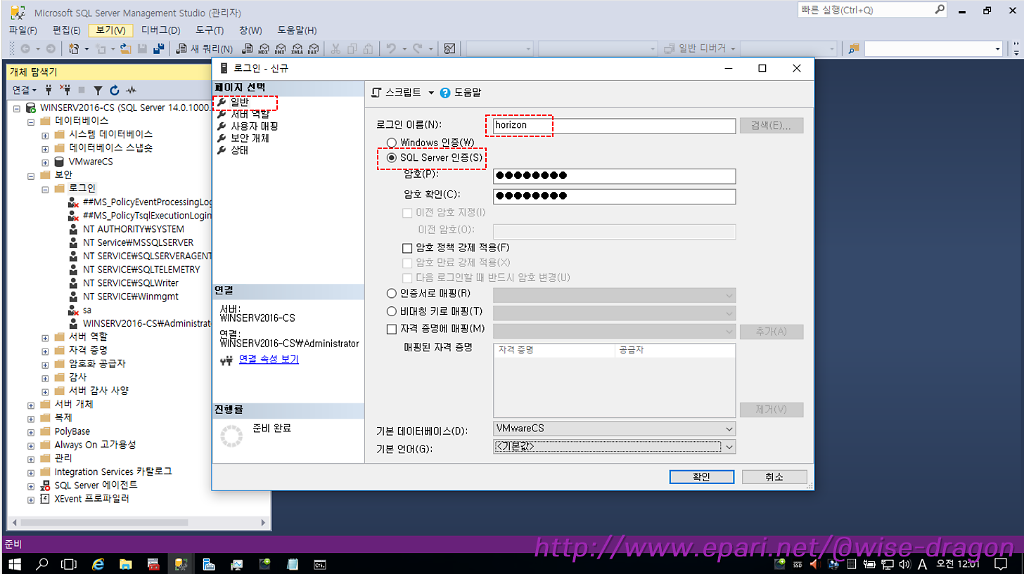Click the Object Explorer horizontal scrollbar
1024x574 pixels.
pyautogui.click(x=138, y=522)
